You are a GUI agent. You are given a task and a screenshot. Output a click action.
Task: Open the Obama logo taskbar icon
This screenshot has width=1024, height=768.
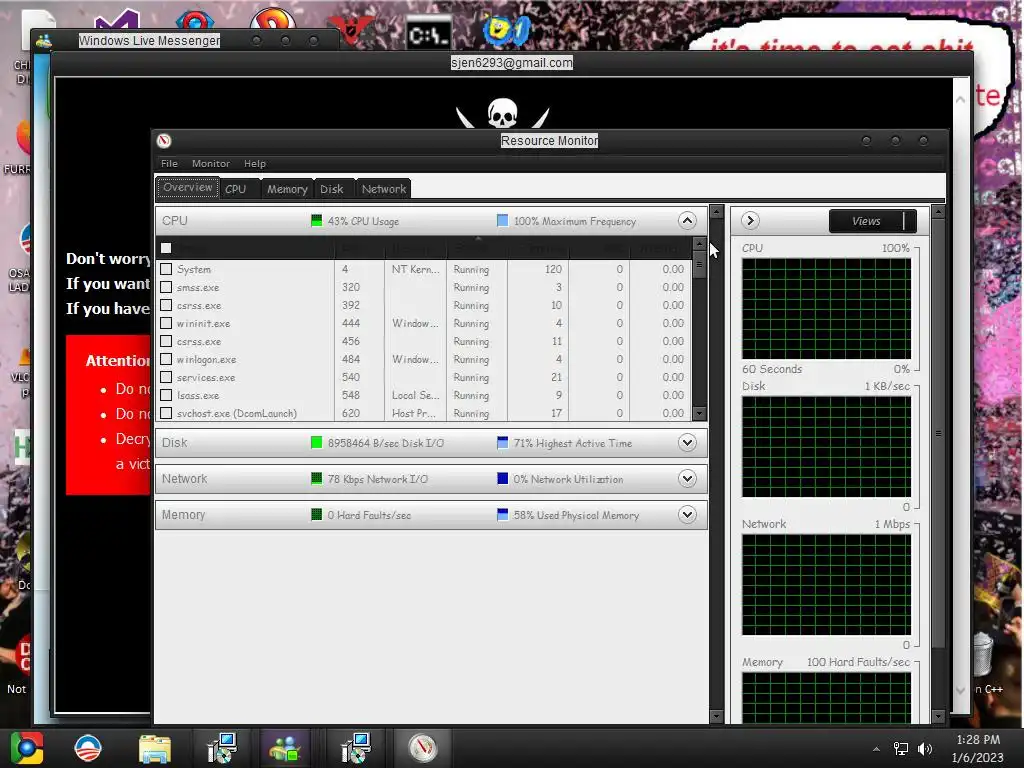point(88,748)
